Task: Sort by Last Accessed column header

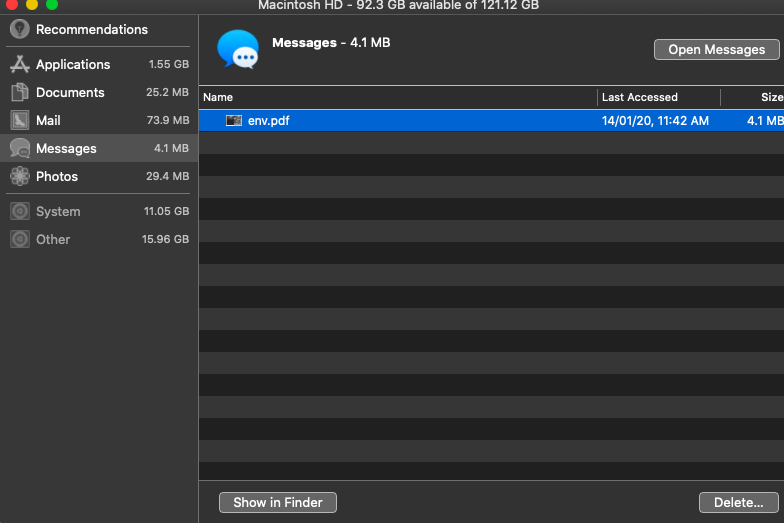Action: tap(640, 97)
